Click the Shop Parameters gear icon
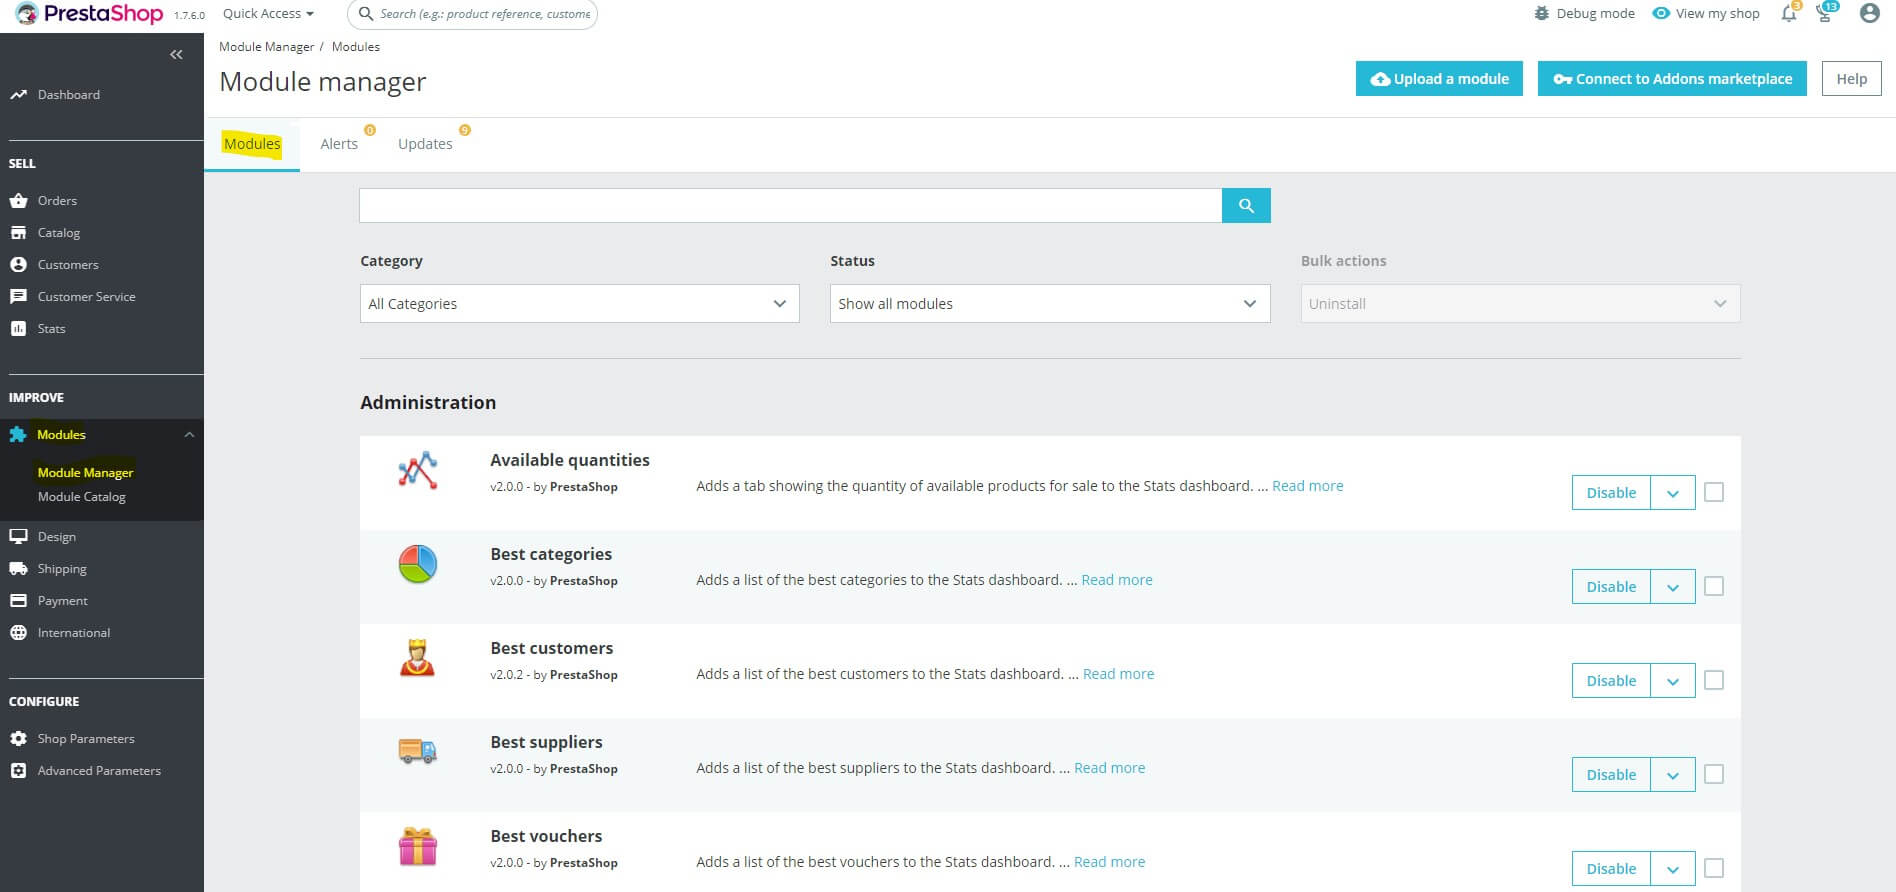 [x=18, y=739]
